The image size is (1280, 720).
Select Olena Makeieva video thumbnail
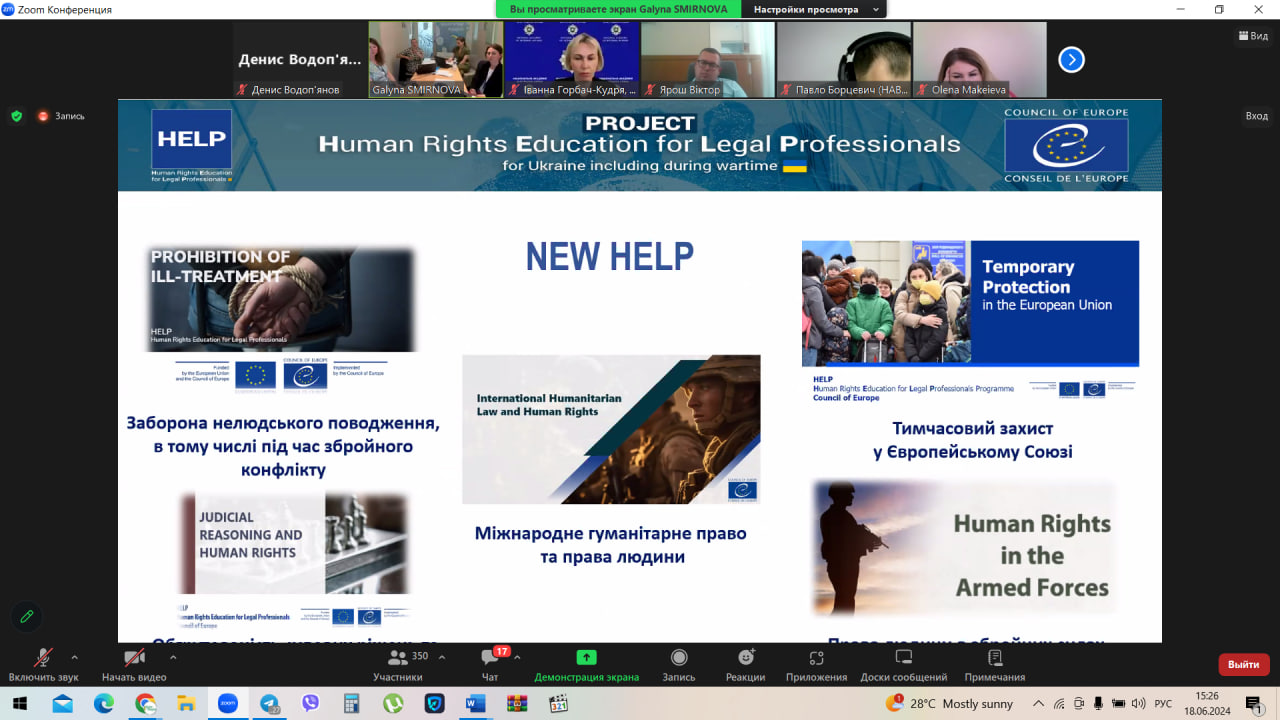(980, 60)
